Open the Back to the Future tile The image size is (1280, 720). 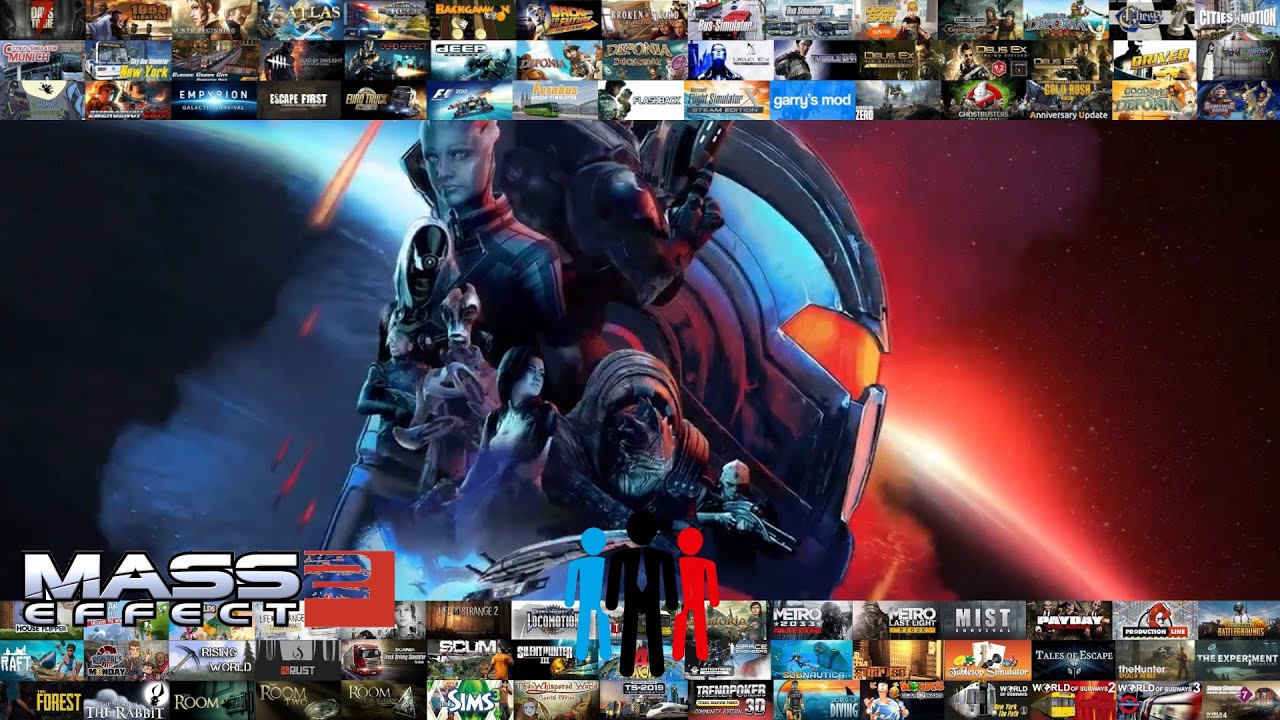pyautogui.click(x=557, y=20)
